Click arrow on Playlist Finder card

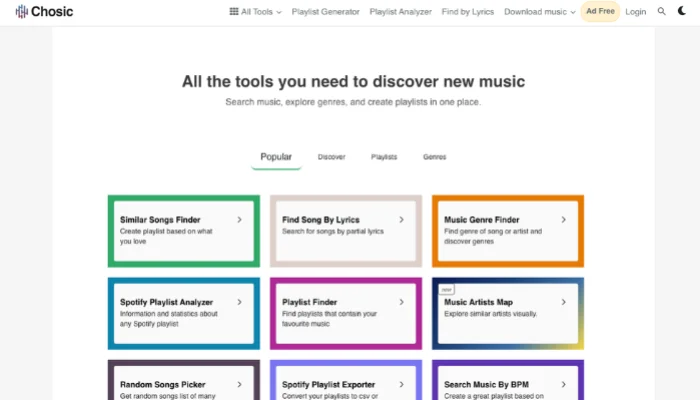402,302
